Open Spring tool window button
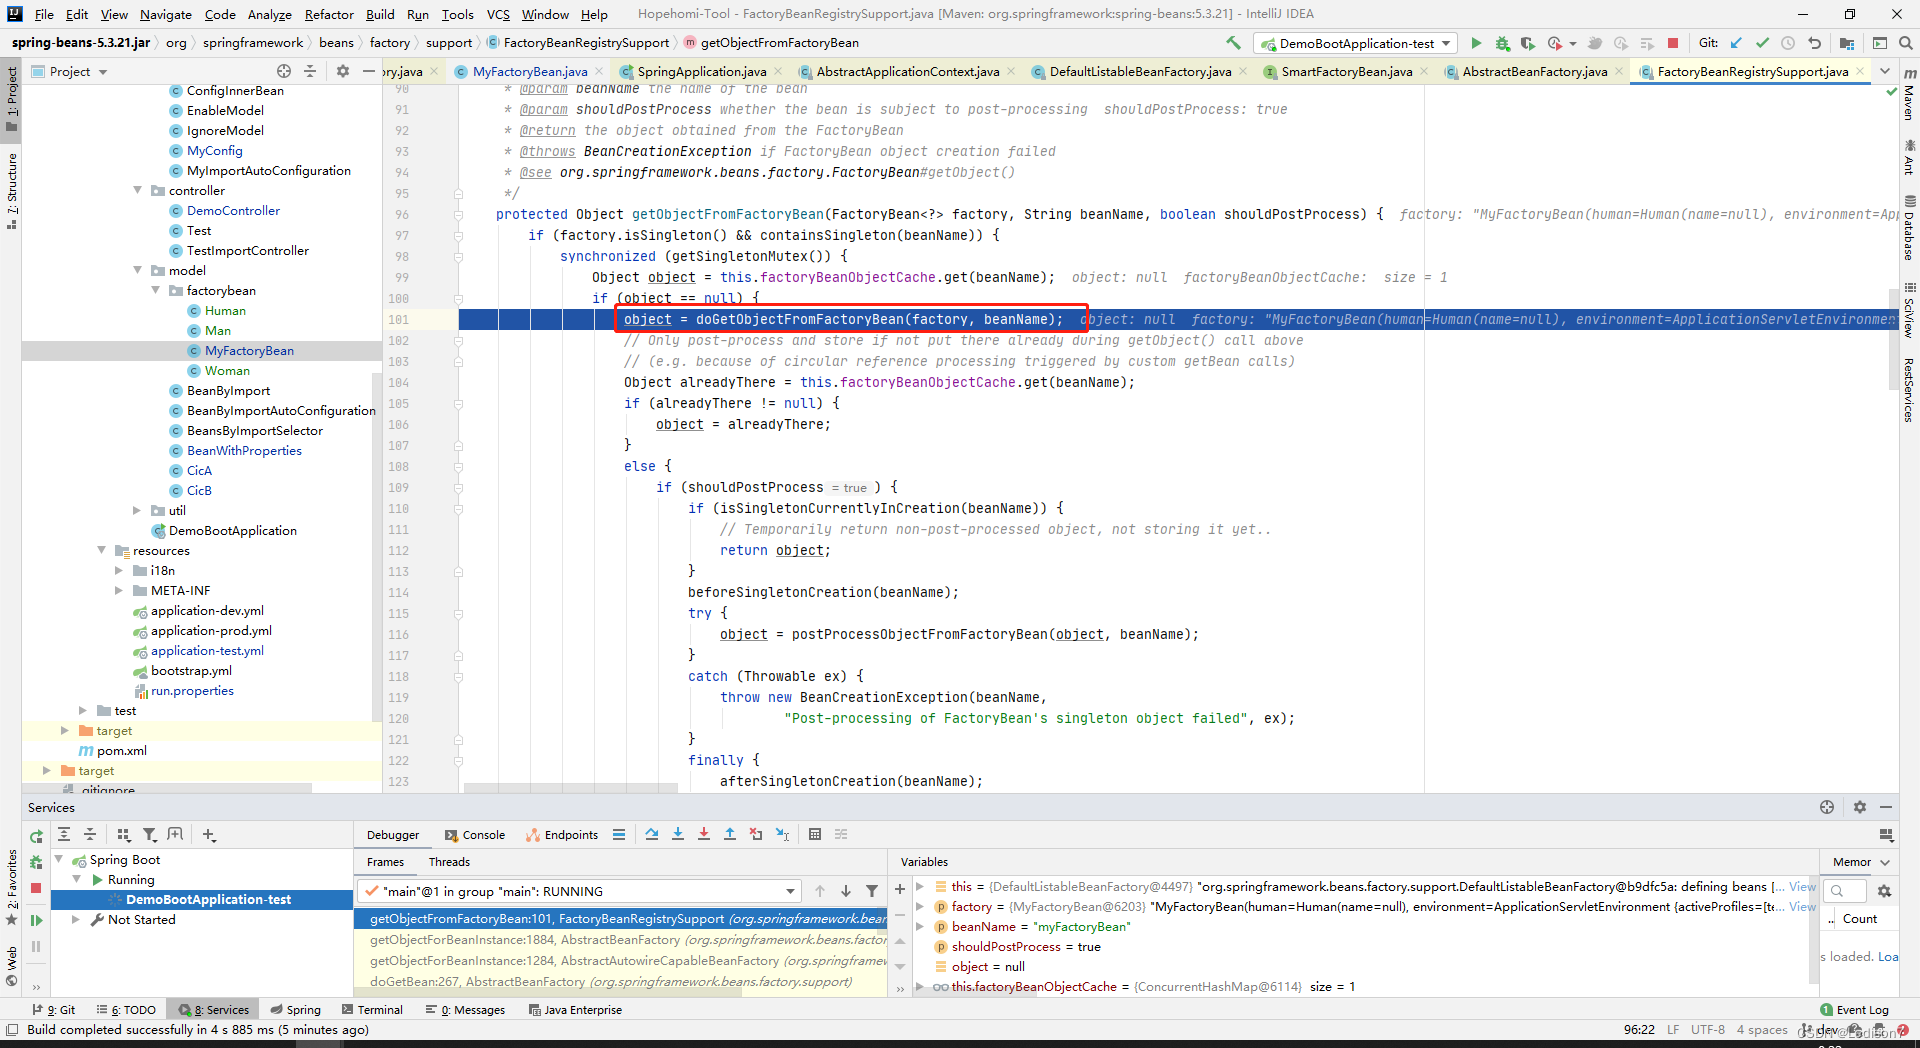 (296, 1010)
